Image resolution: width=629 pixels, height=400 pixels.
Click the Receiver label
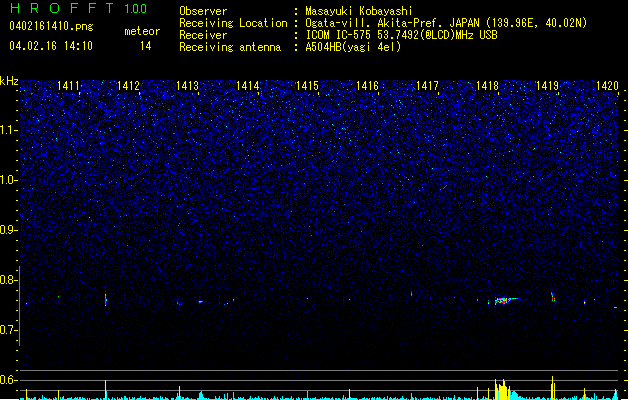tap(203, 35)
